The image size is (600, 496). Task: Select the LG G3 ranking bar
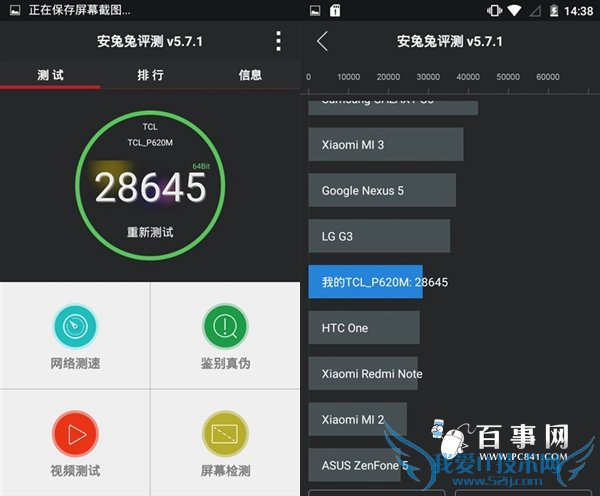tap(379, 236)
